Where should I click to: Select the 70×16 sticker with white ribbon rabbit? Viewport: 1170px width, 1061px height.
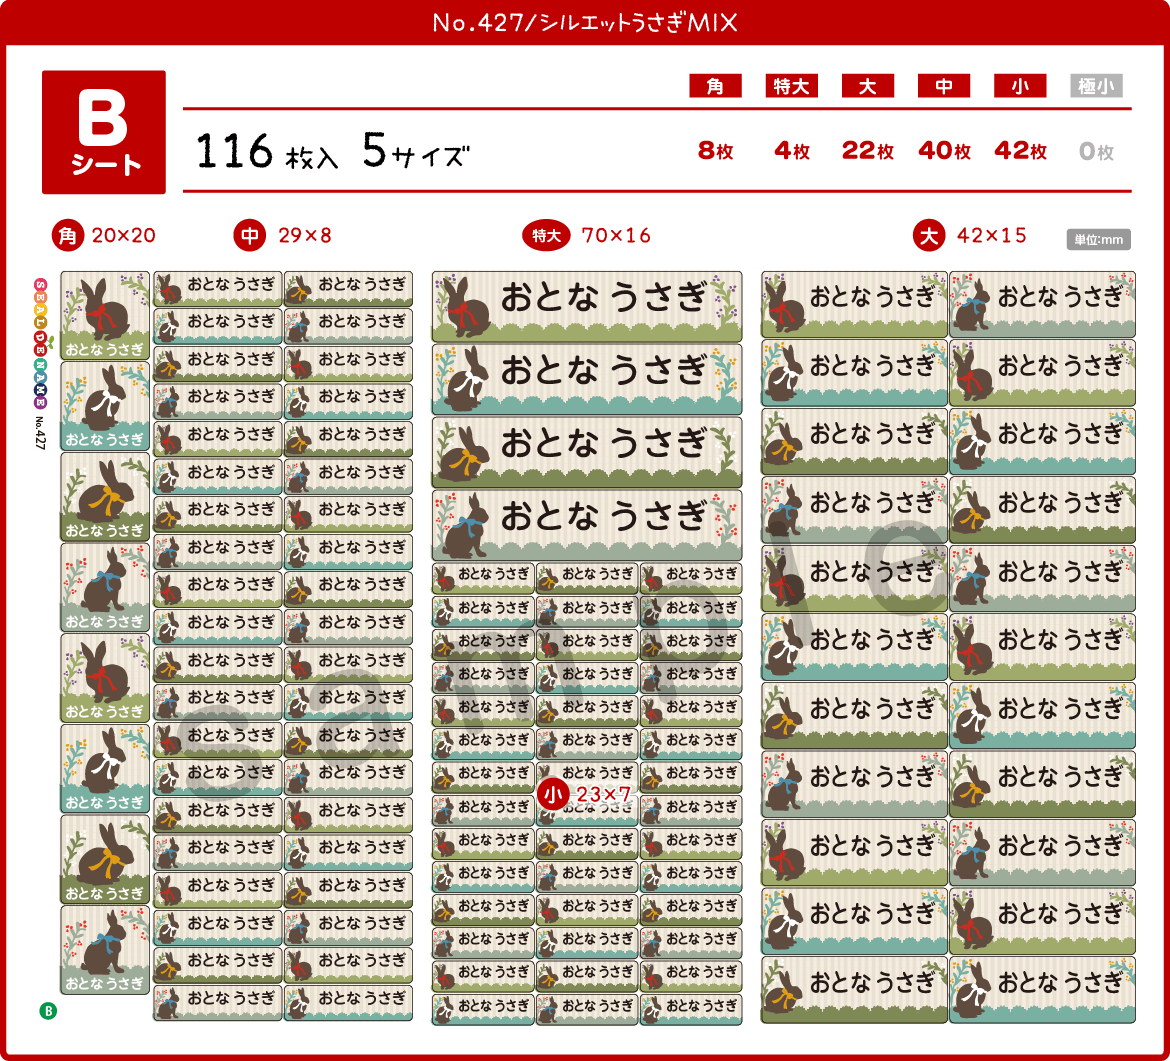(x=587, y=379)
